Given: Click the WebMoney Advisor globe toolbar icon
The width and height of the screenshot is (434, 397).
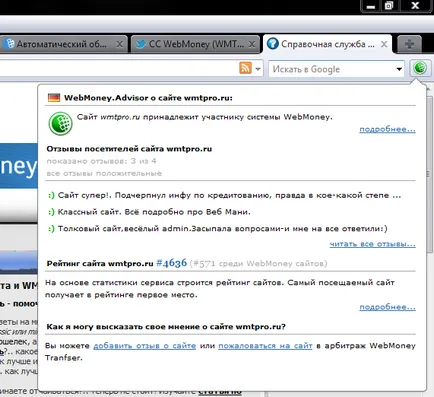Looking at the screenshot, I should click(x=420, y=68).
